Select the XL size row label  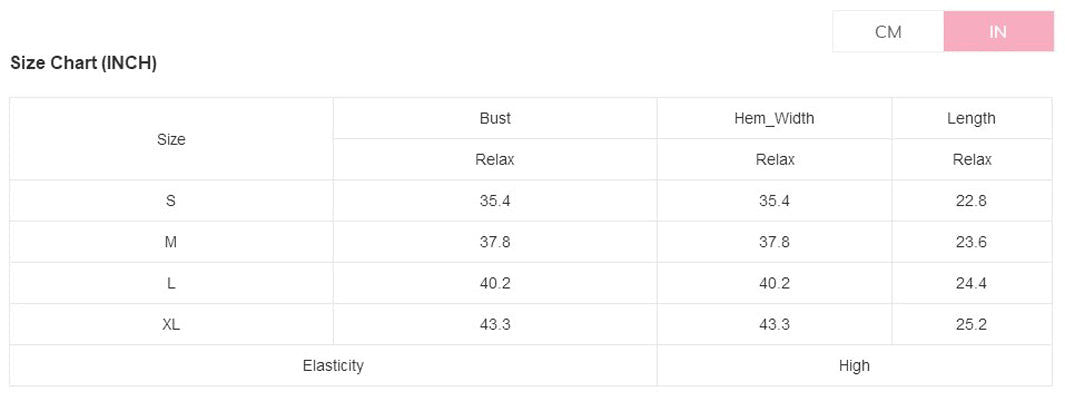click(x=171, y=324)
